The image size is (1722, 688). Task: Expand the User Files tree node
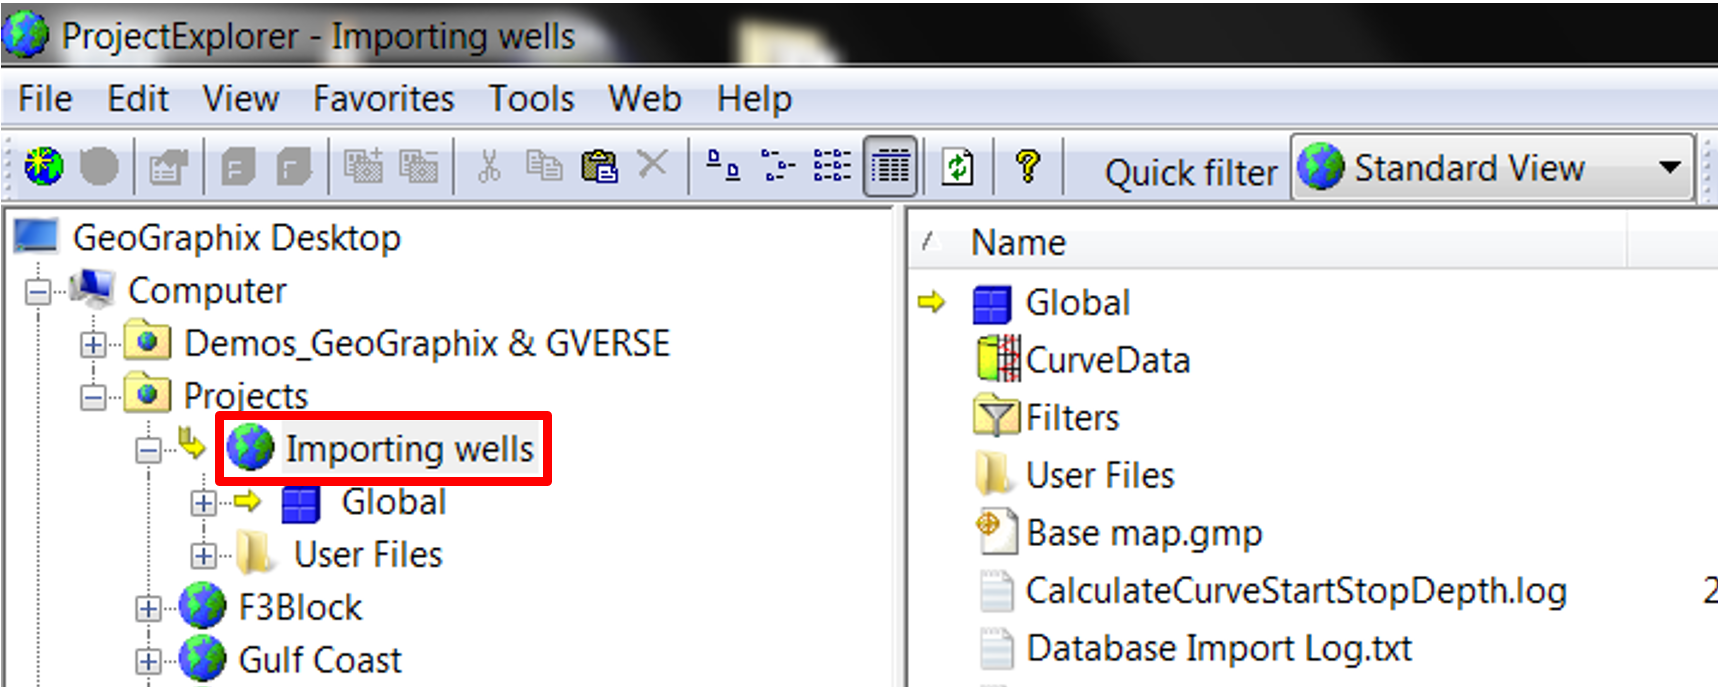click(x=203, y=555)
